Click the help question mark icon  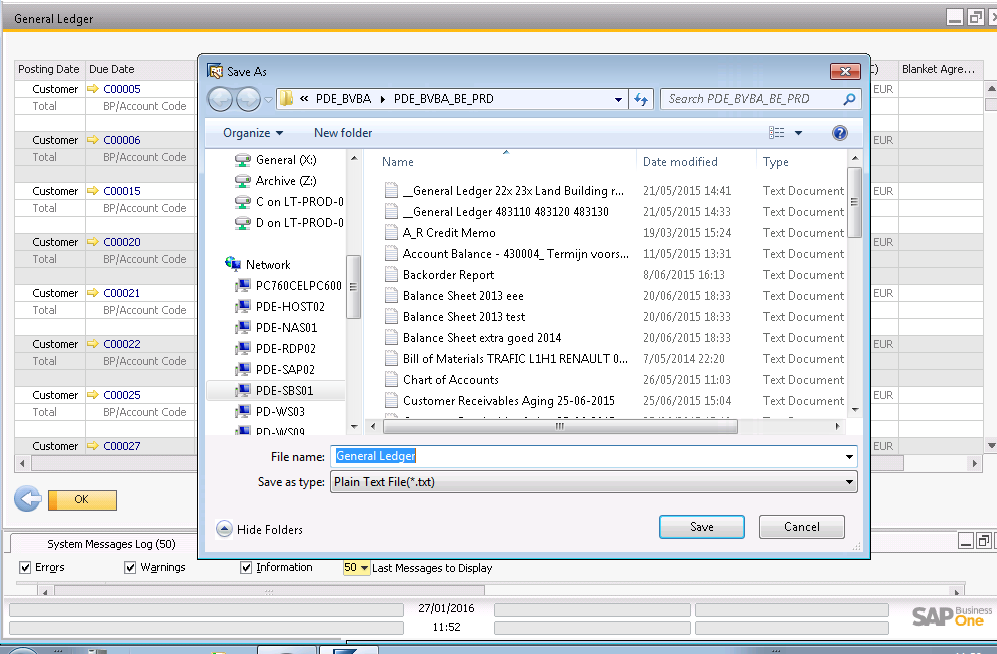coord(839,133)
